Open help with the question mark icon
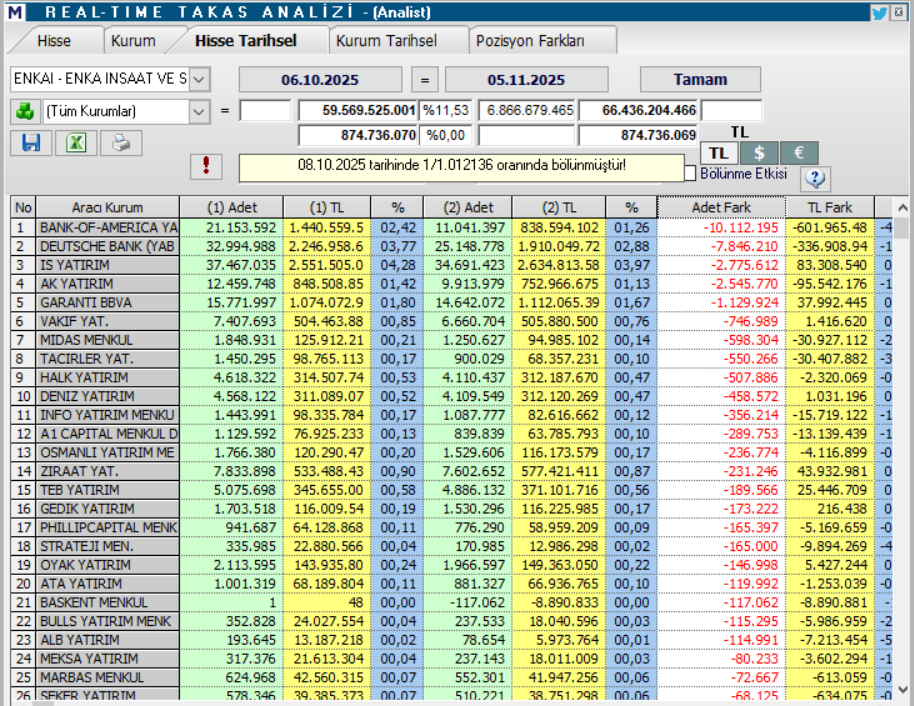This screenshot has height=706, width=914. tap(816, 178)
